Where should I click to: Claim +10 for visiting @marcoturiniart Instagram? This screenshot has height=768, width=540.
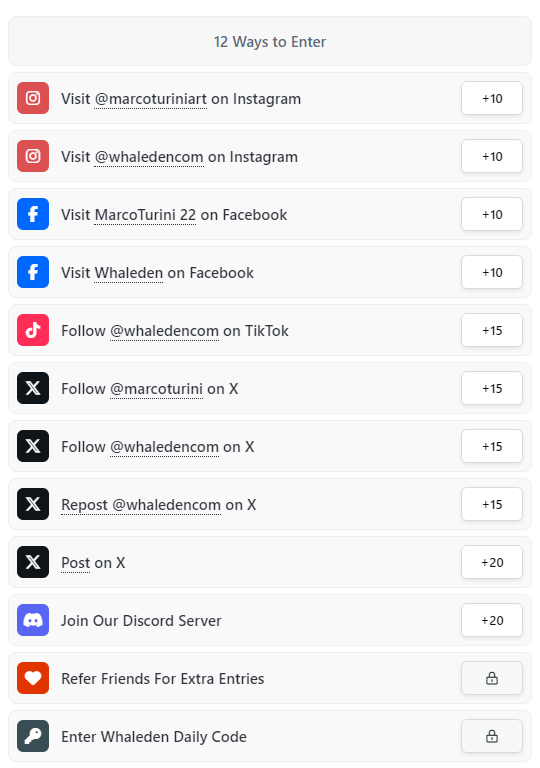(x=491, y=98)
